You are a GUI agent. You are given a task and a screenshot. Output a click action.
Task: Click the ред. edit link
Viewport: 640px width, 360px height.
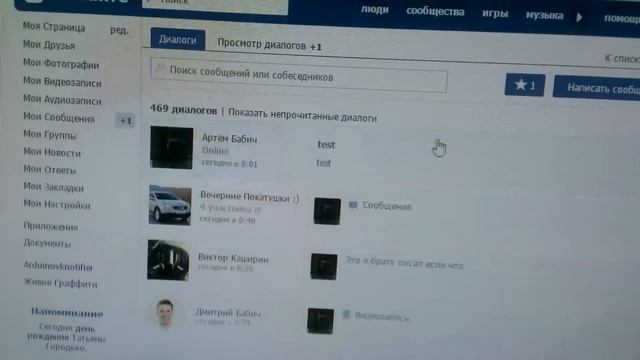point(119,30)
